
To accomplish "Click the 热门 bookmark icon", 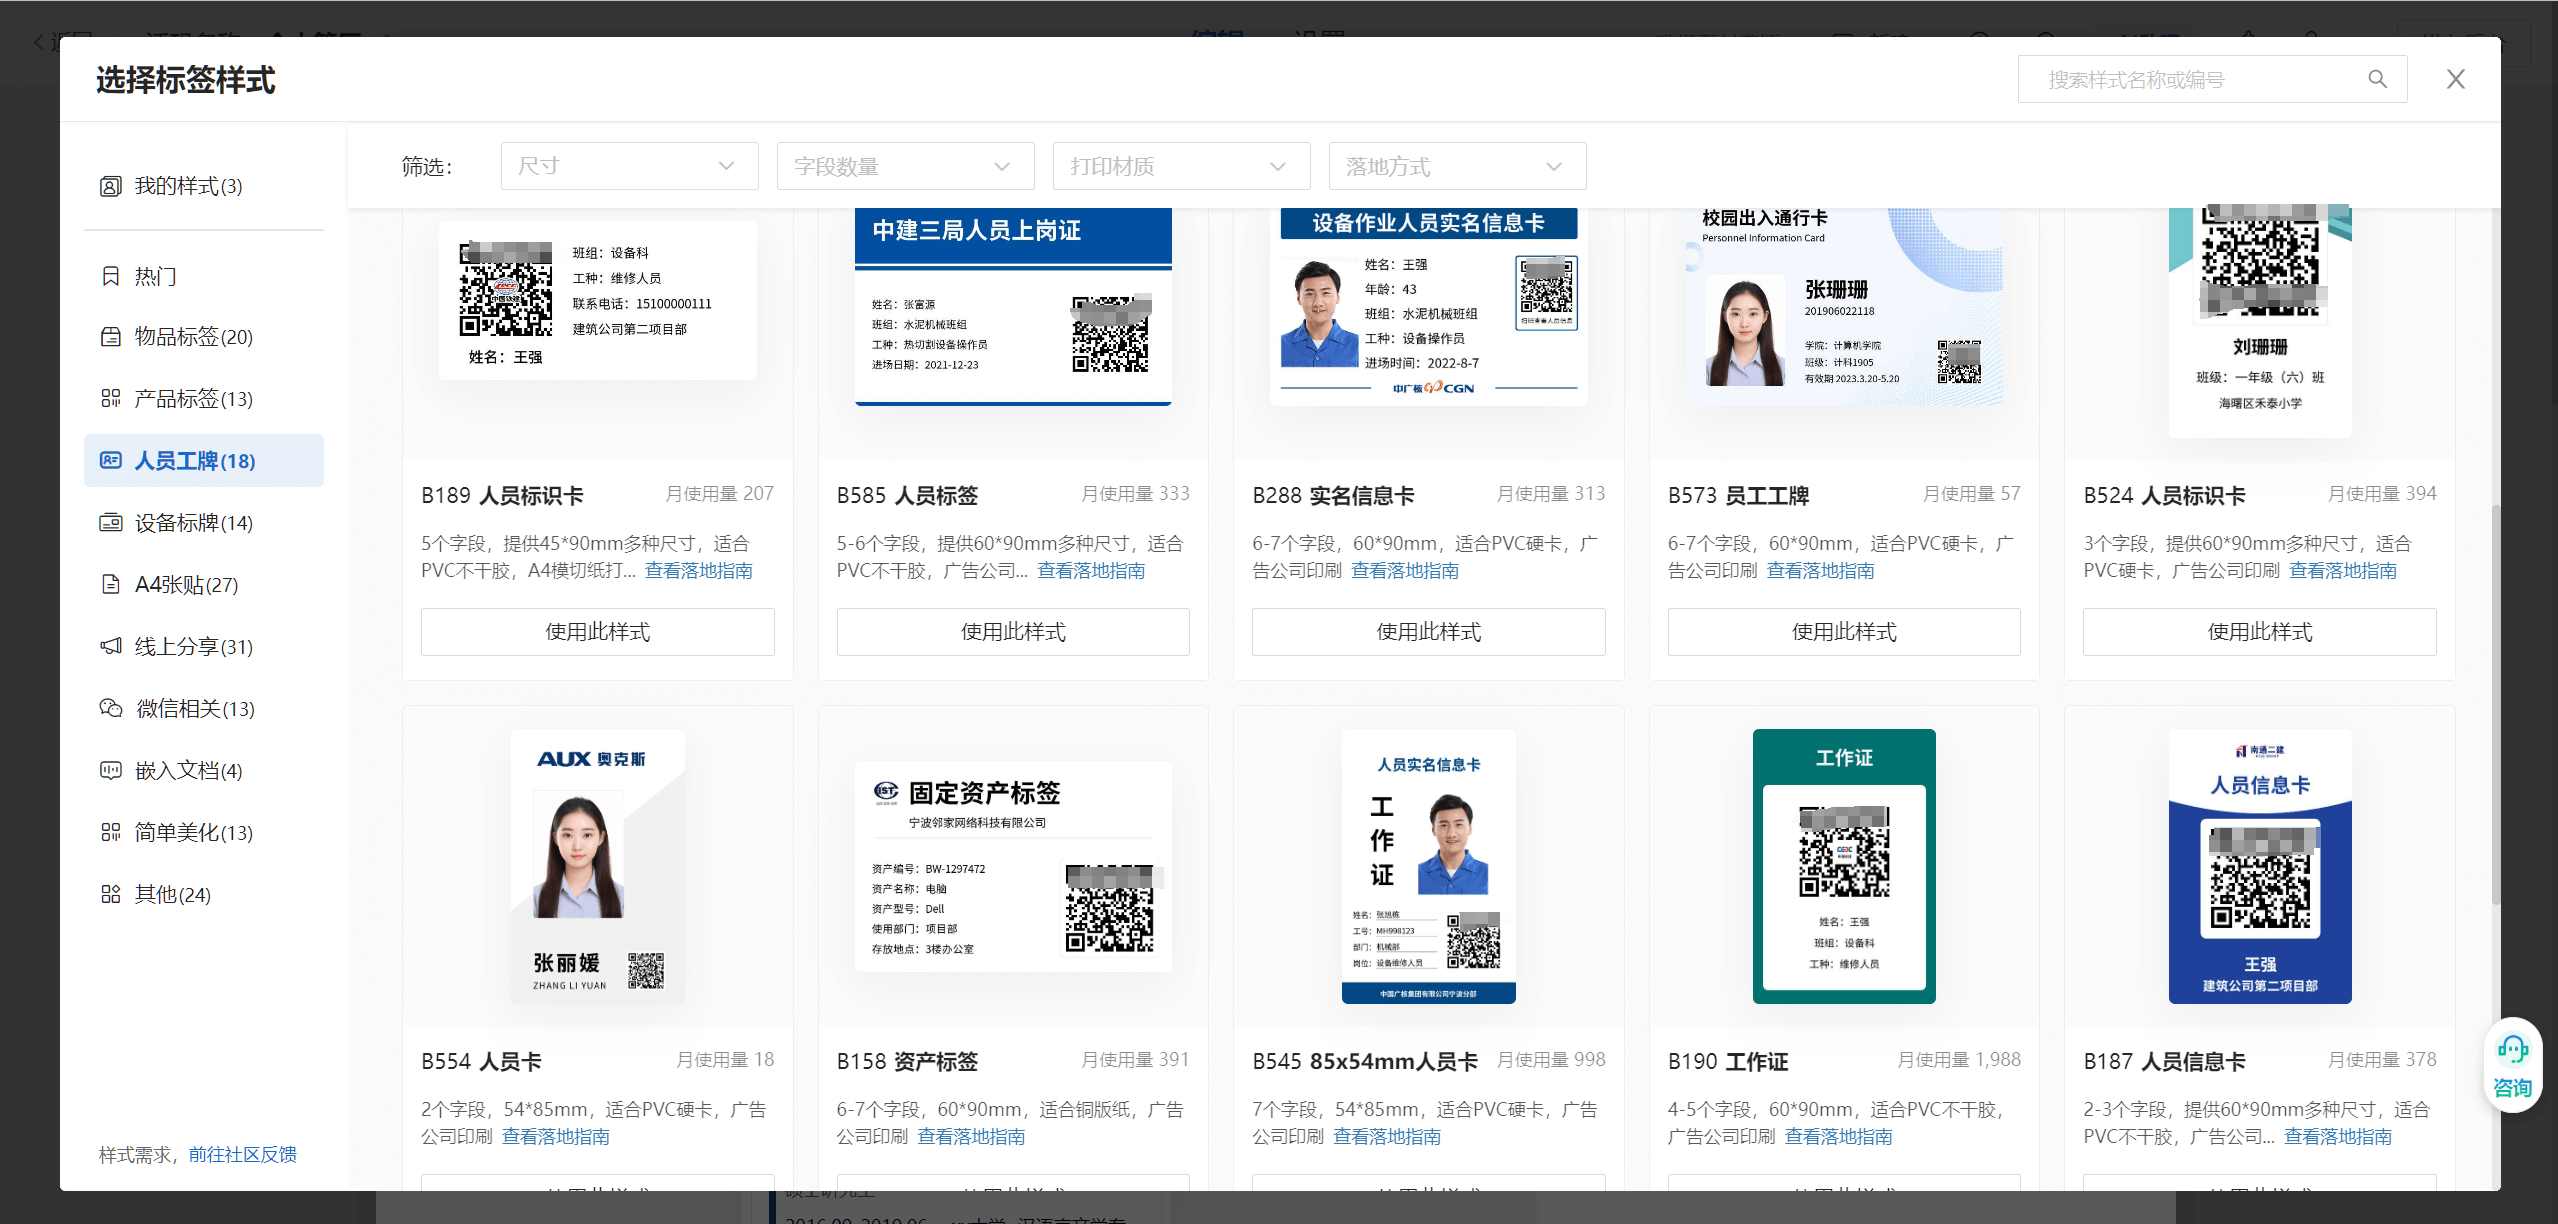I will (110, 276).
